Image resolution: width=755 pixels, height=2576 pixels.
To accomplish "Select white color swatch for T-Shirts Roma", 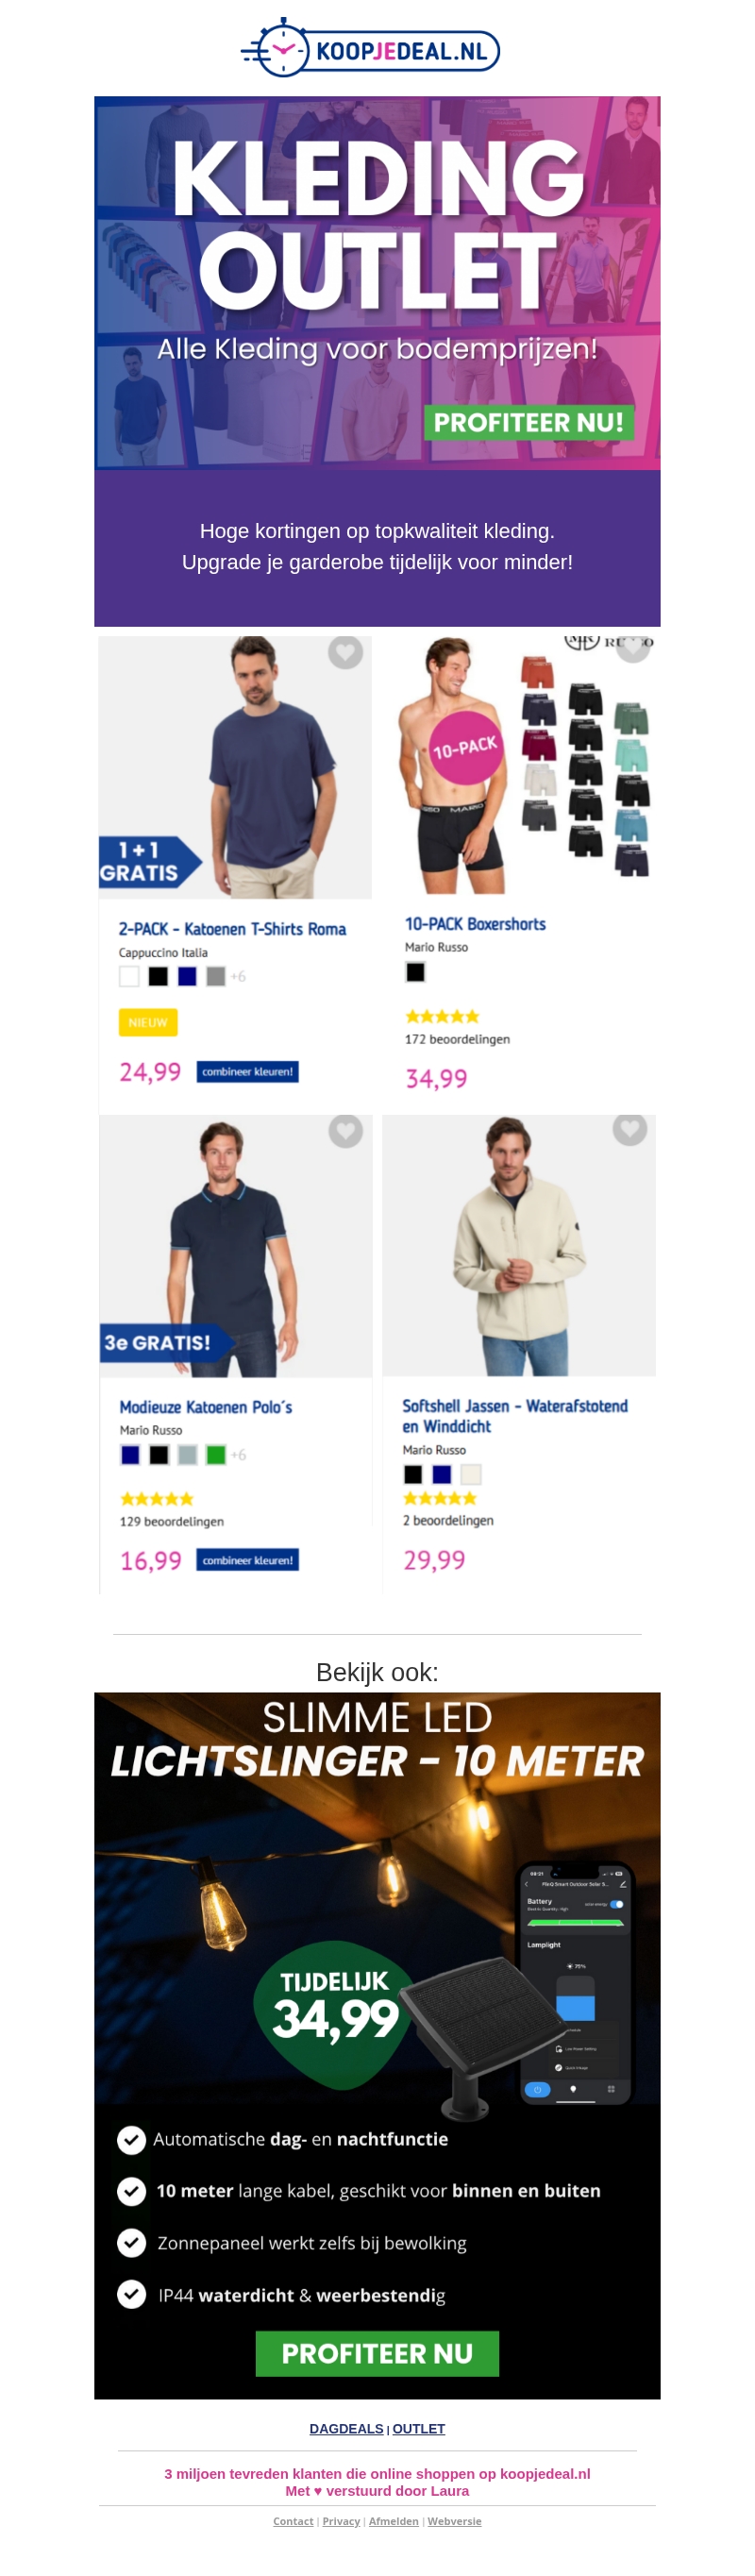I will click(x=129, y=976).
